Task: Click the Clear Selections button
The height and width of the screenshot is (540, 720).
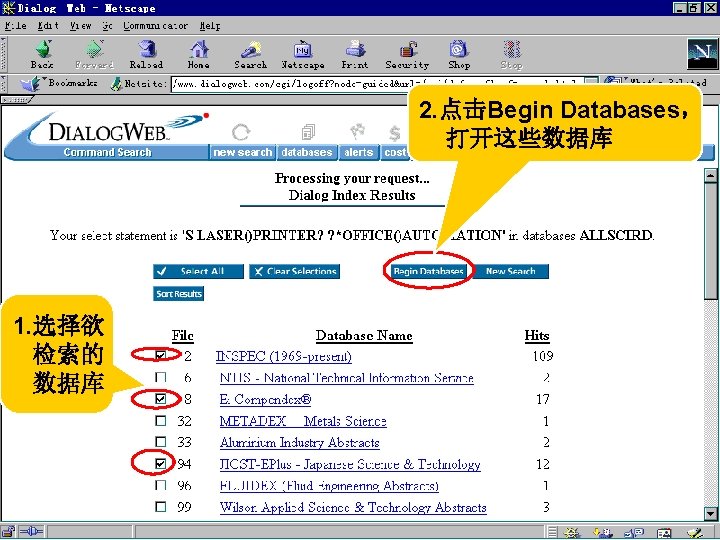Action: (295, 271)
